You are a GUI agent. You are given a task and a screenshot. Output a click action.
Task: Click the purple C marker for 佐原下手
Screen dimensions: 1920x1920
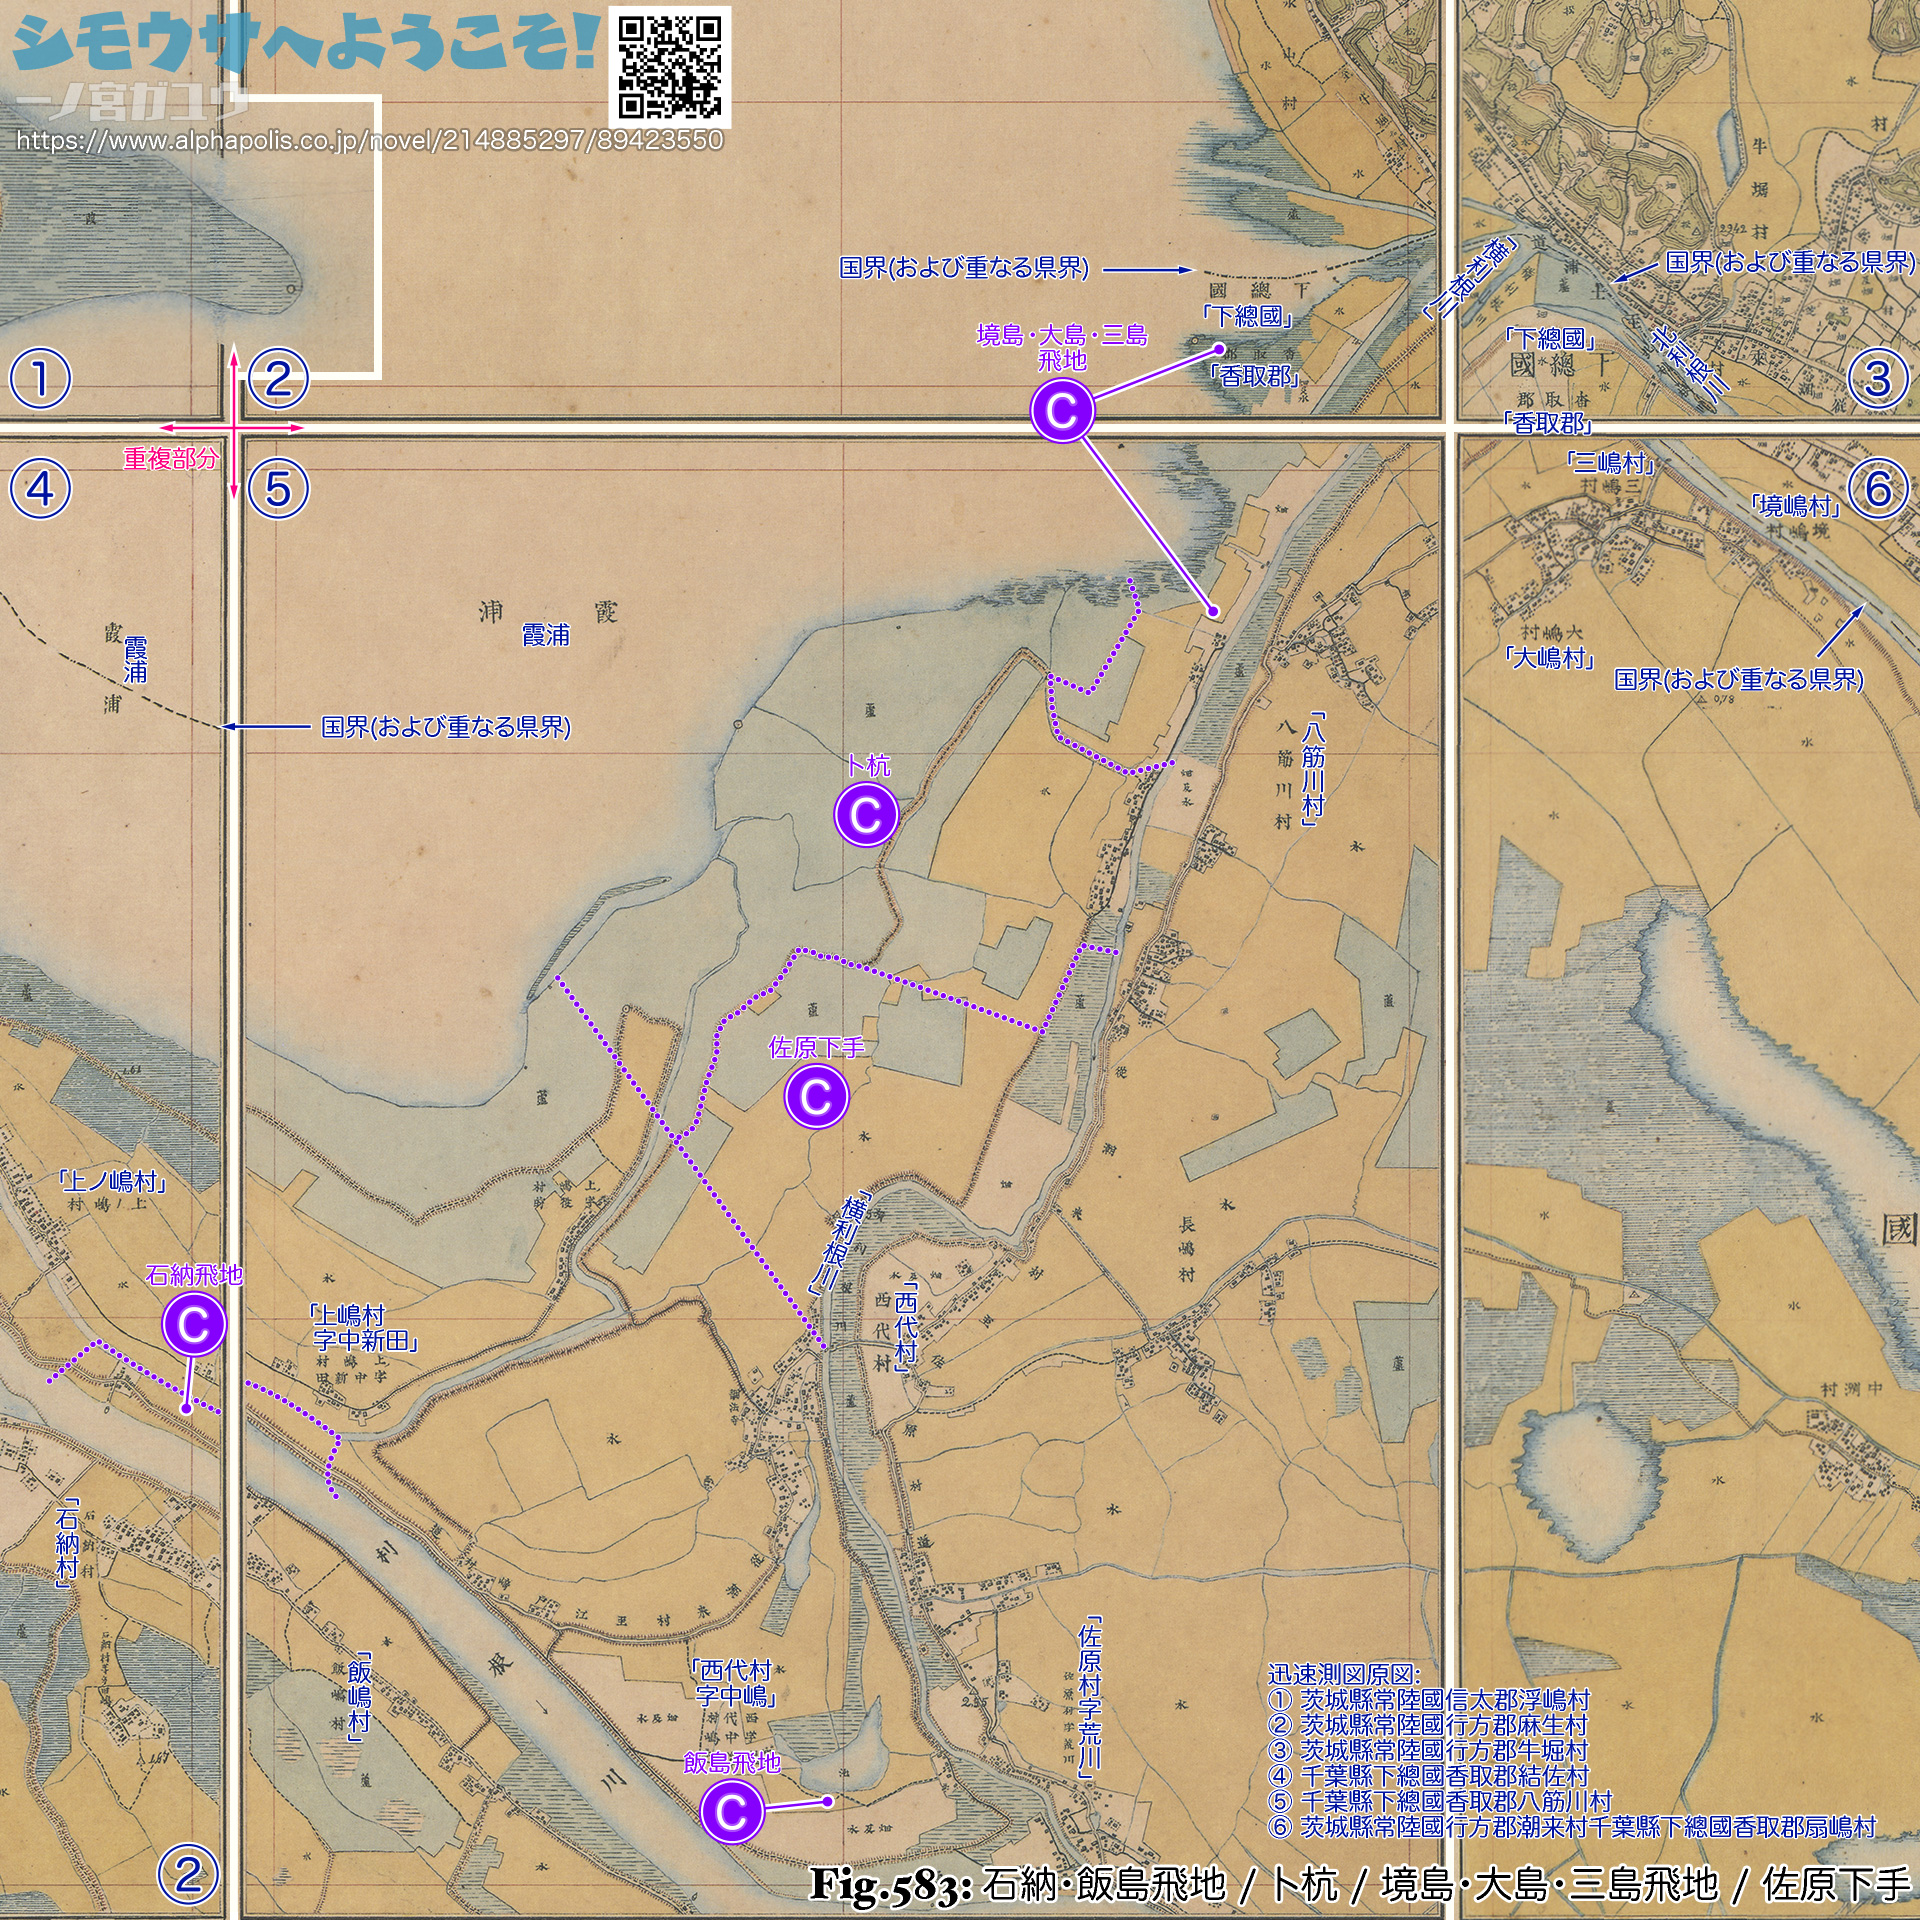[817, 1097]
